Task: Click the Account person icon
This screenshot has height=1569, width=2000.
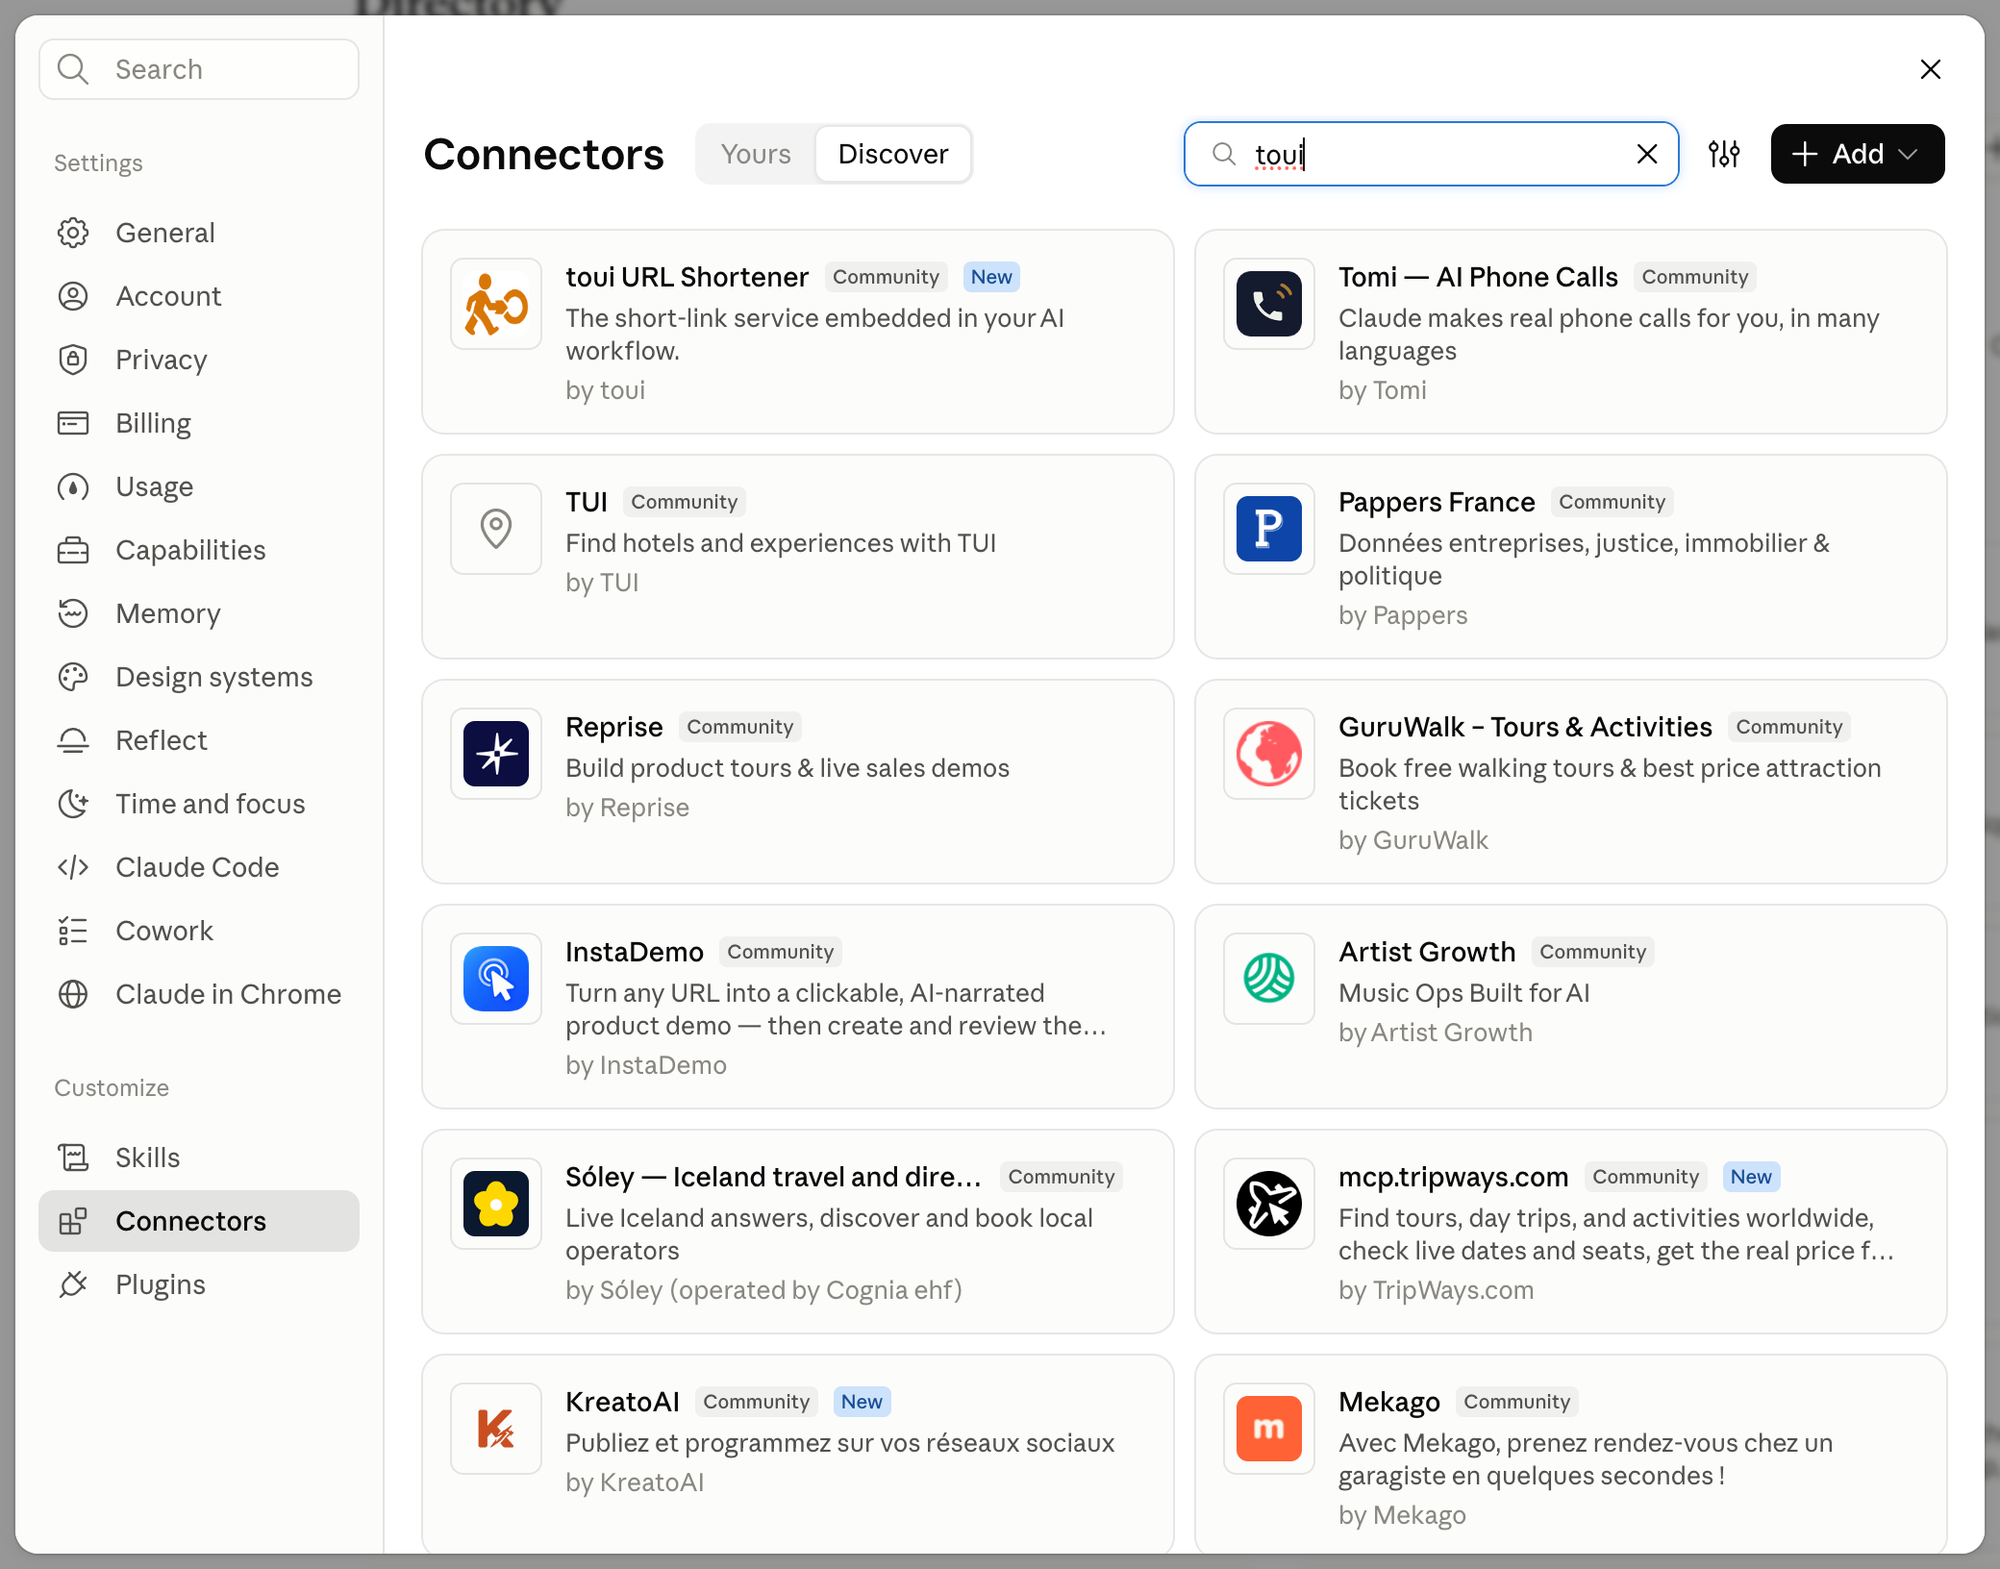Action: (x=73, y=296)
